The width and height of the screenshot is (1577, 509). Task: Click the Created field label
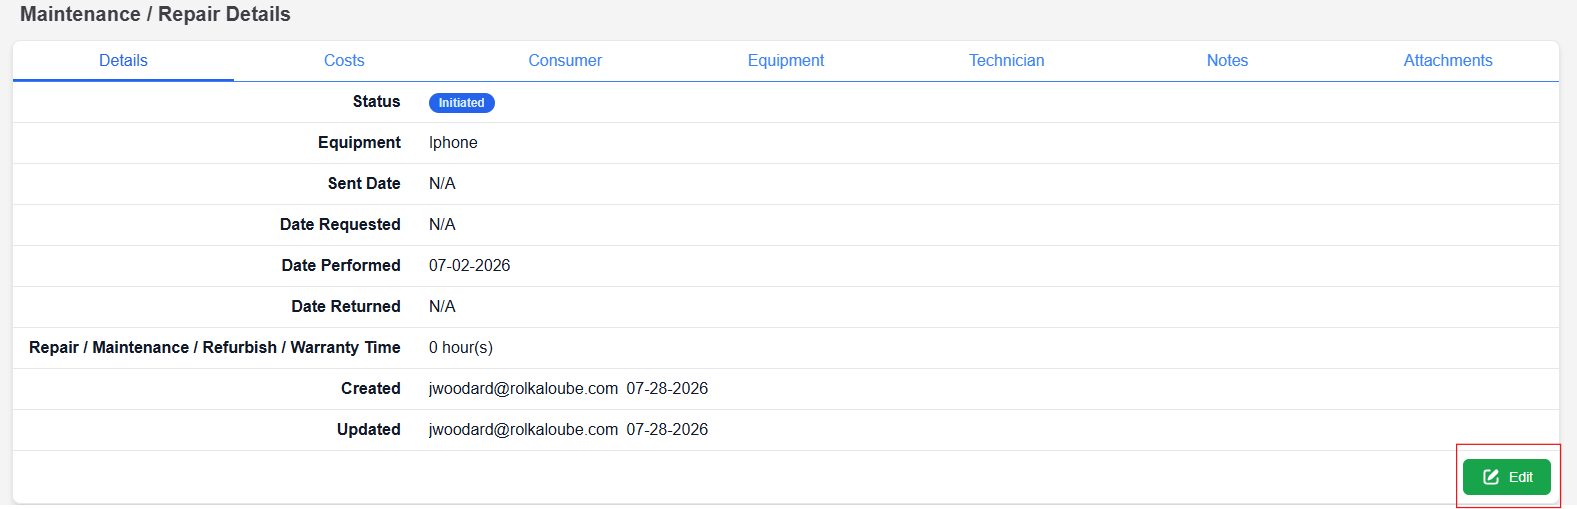tap(371, 388)
